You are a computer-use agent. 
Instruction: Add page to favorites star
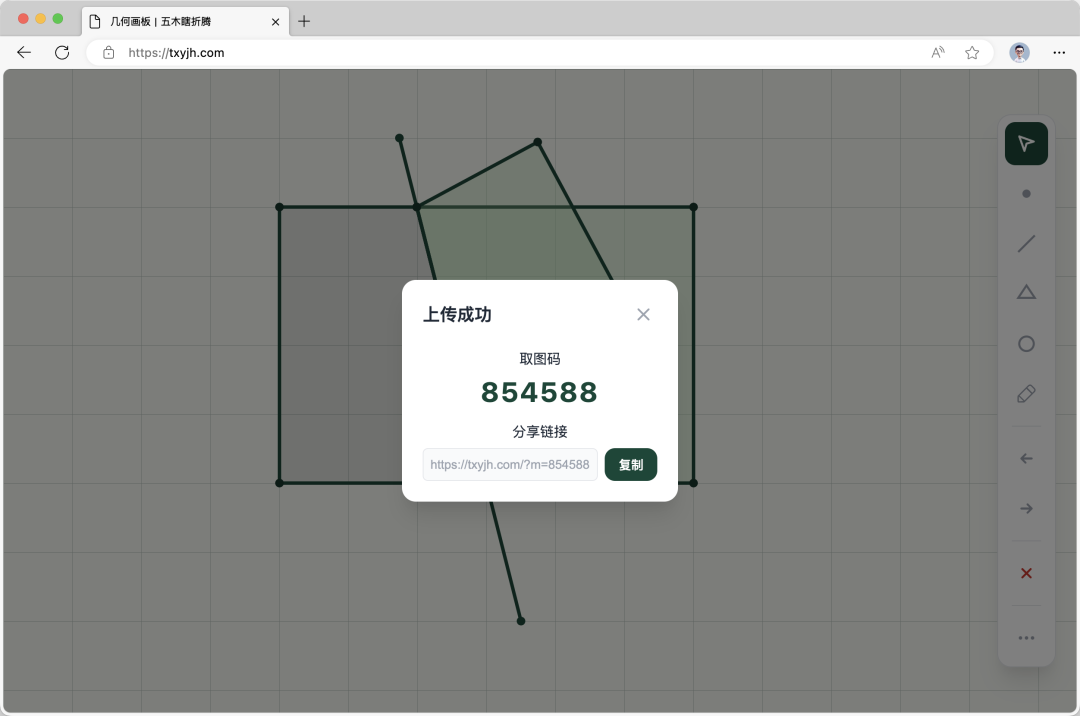coord(972,53)
